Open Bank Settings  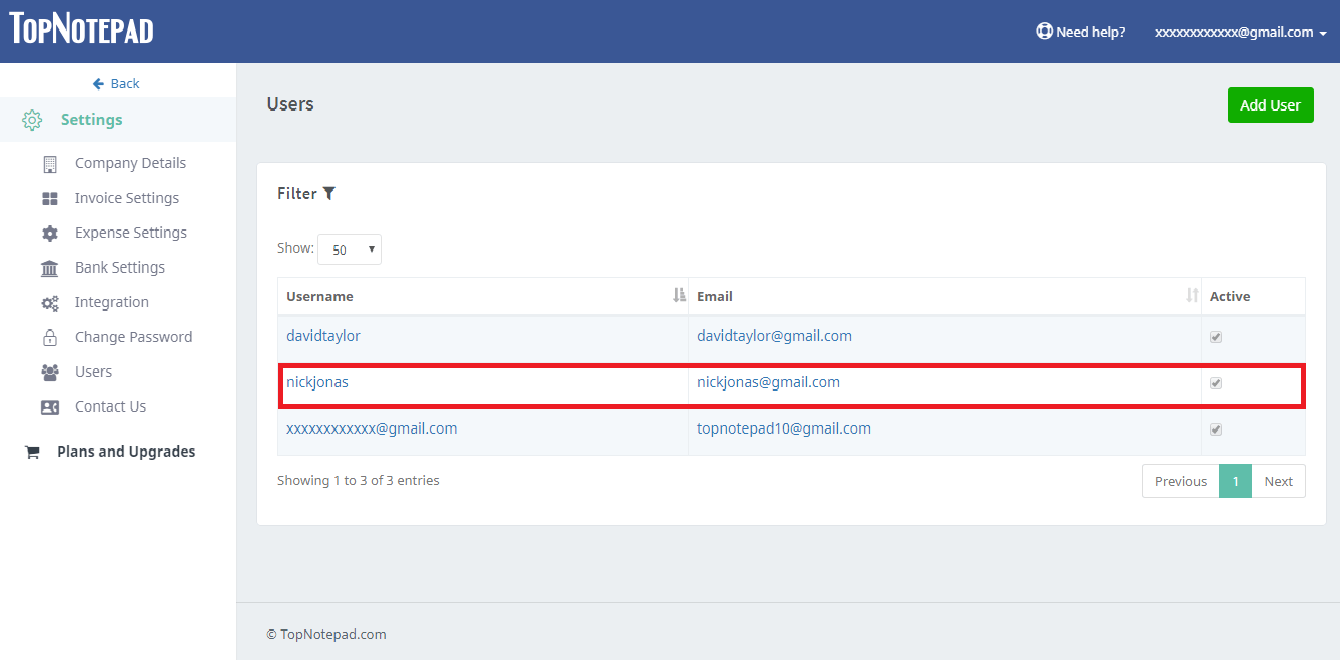click(x=120, y=267)
